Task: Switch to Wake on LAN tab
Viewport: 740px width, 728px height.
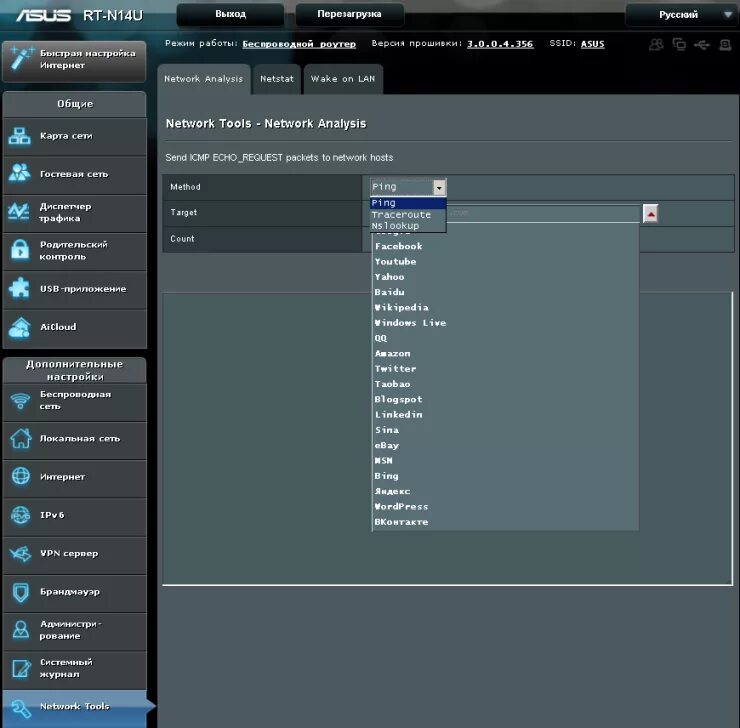Action: coord(343,79)
